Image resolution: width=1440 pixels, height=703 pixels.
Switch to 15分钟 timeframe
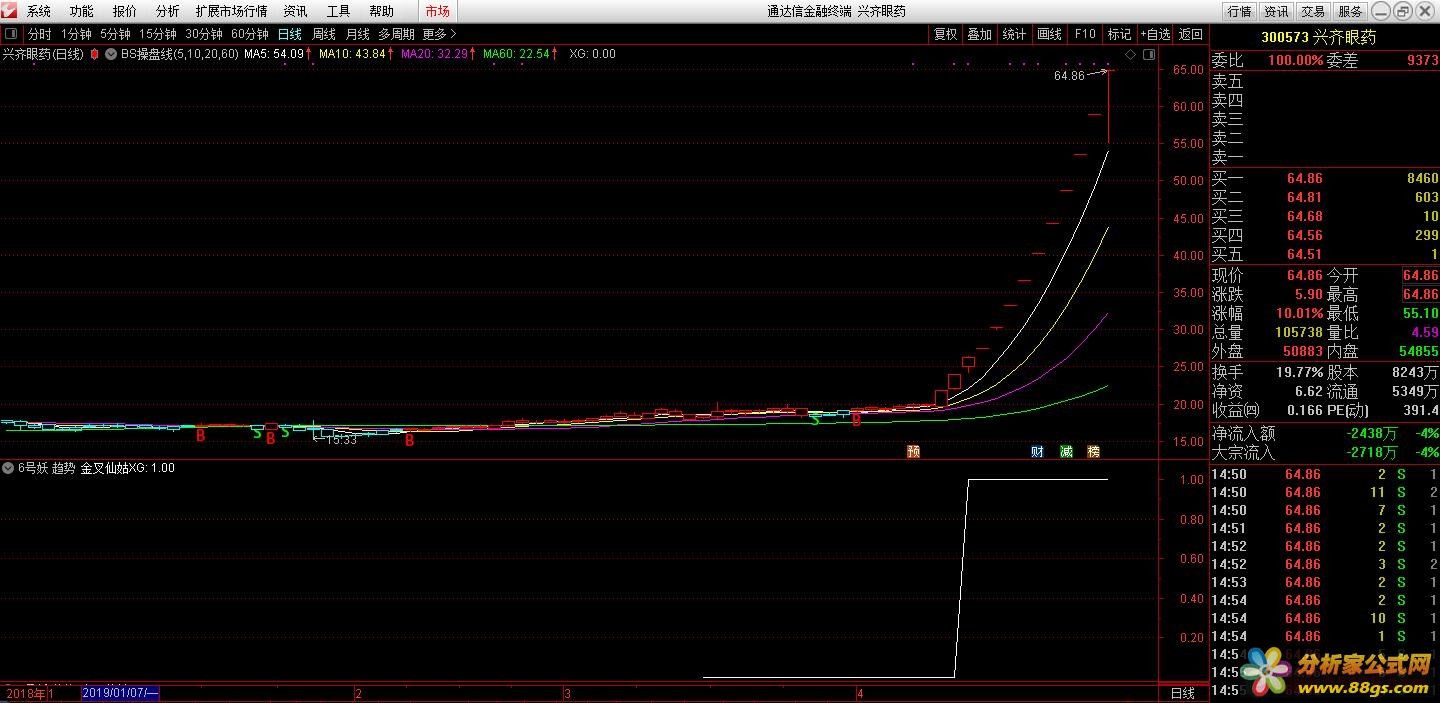(x=157, y=34)
